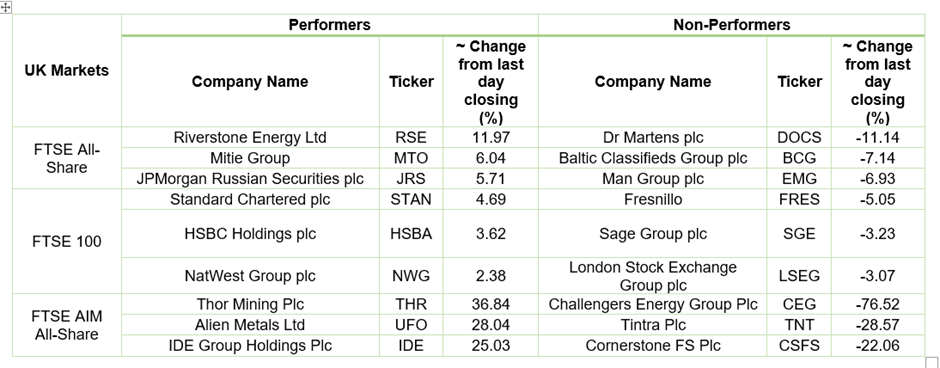
Task: Click the FTSE All-Share row label
Action: pos(67,158)
